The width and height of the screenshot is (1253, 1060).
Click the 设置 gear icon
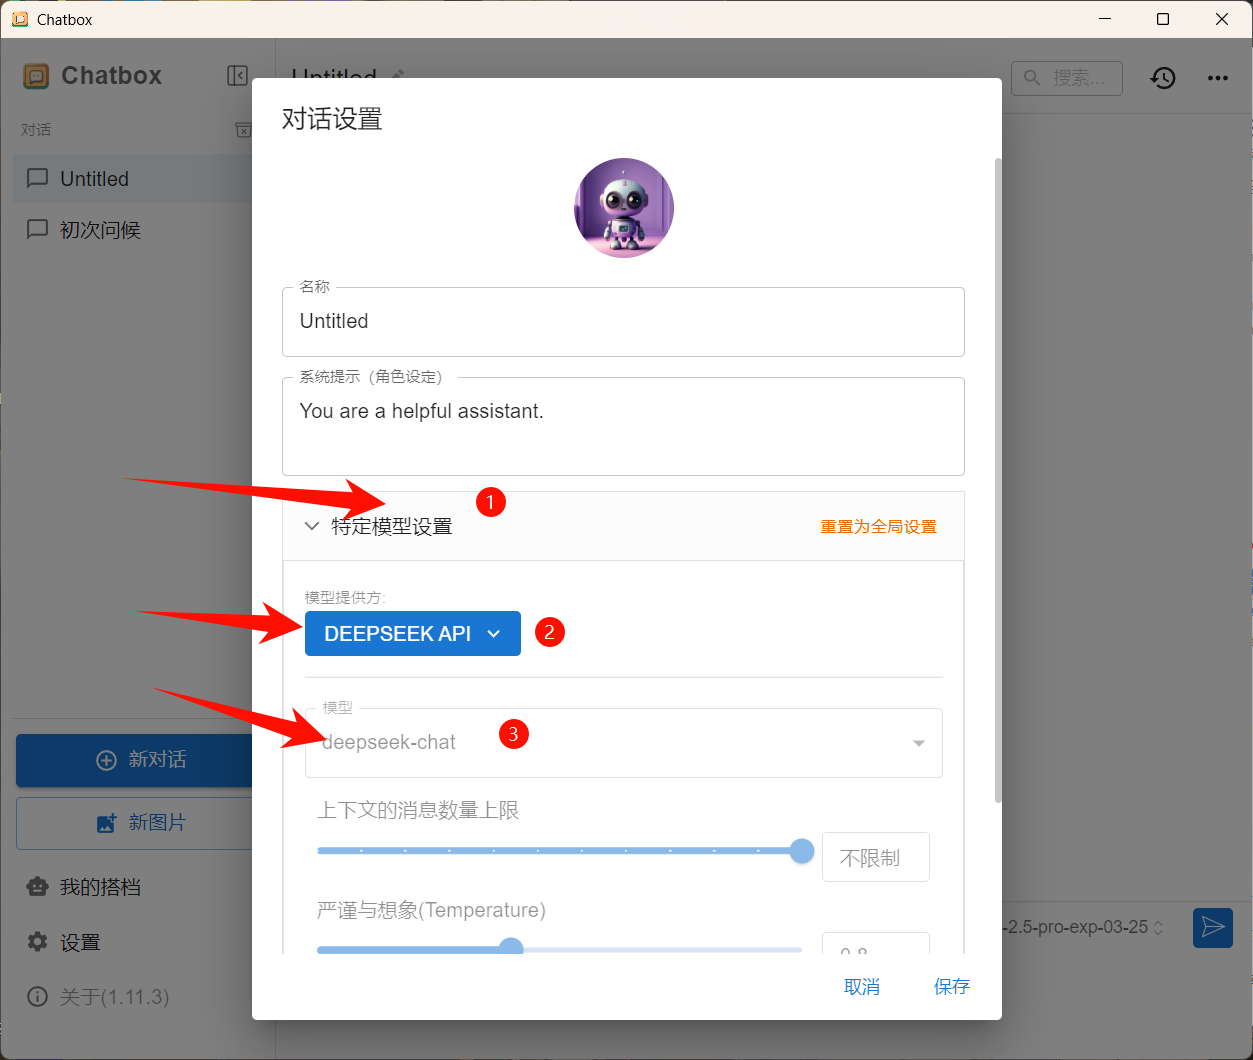coord(37,942)
